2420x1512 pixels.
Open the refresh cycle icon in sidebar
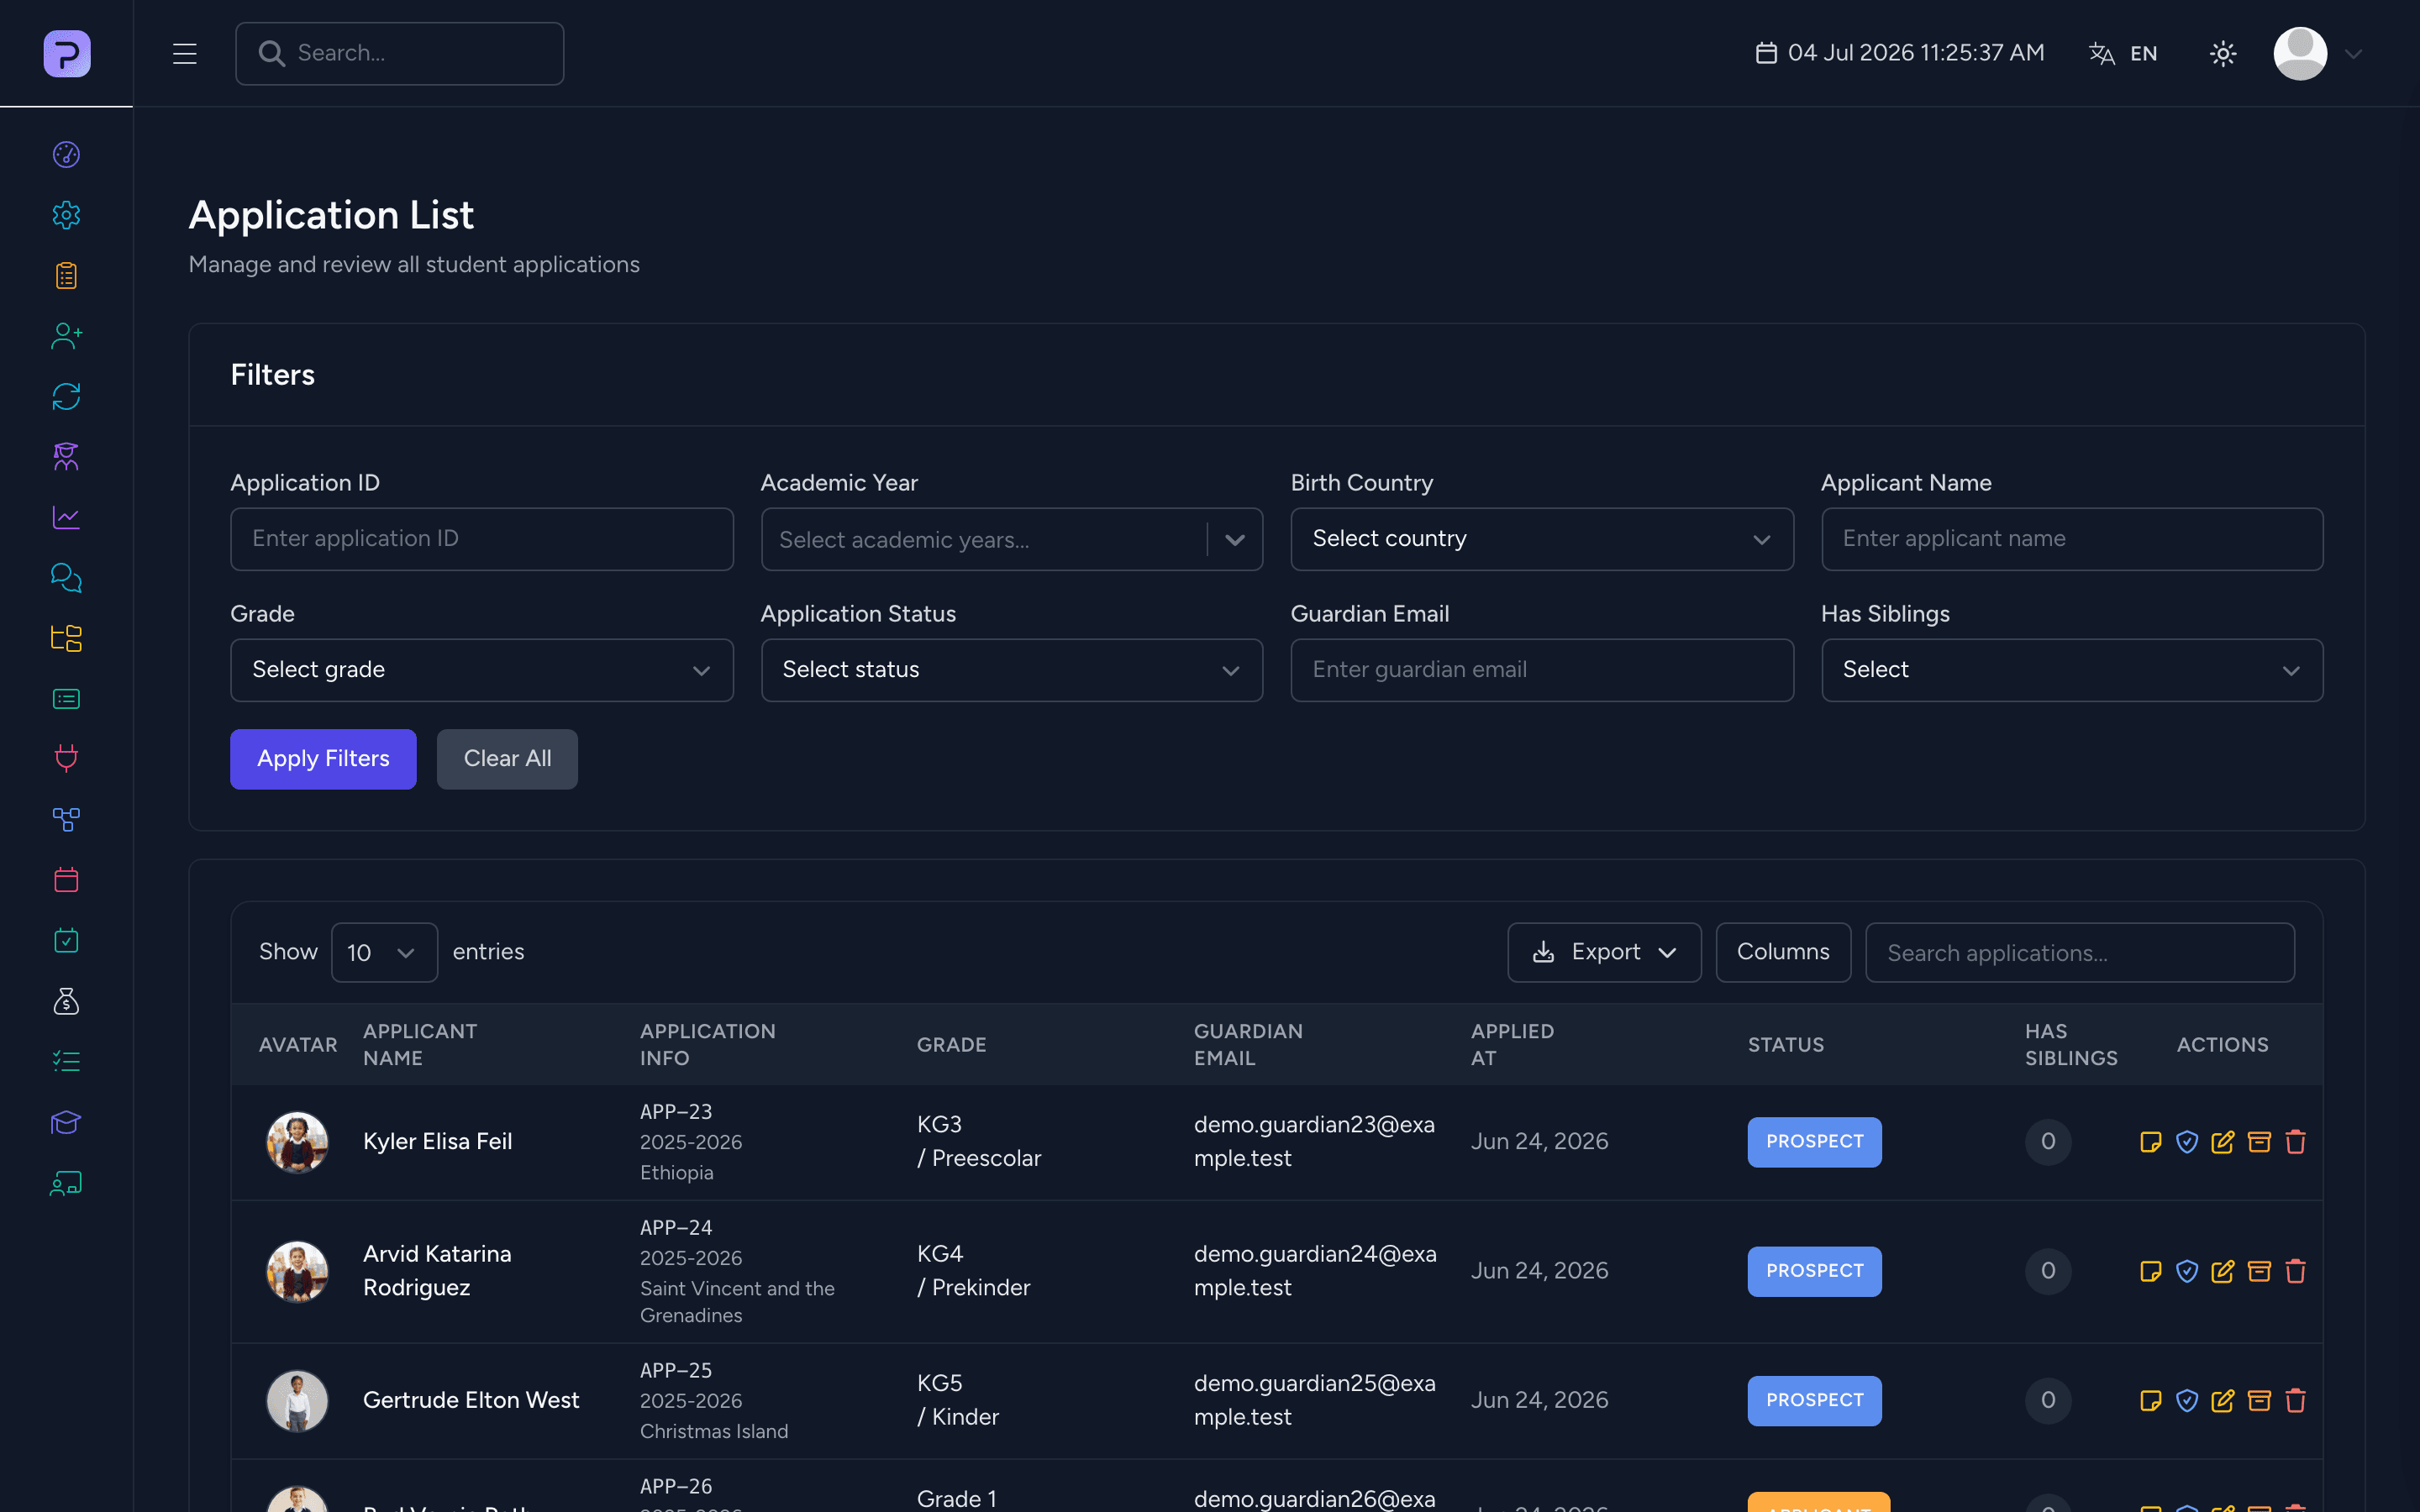[x=66, y=396]
